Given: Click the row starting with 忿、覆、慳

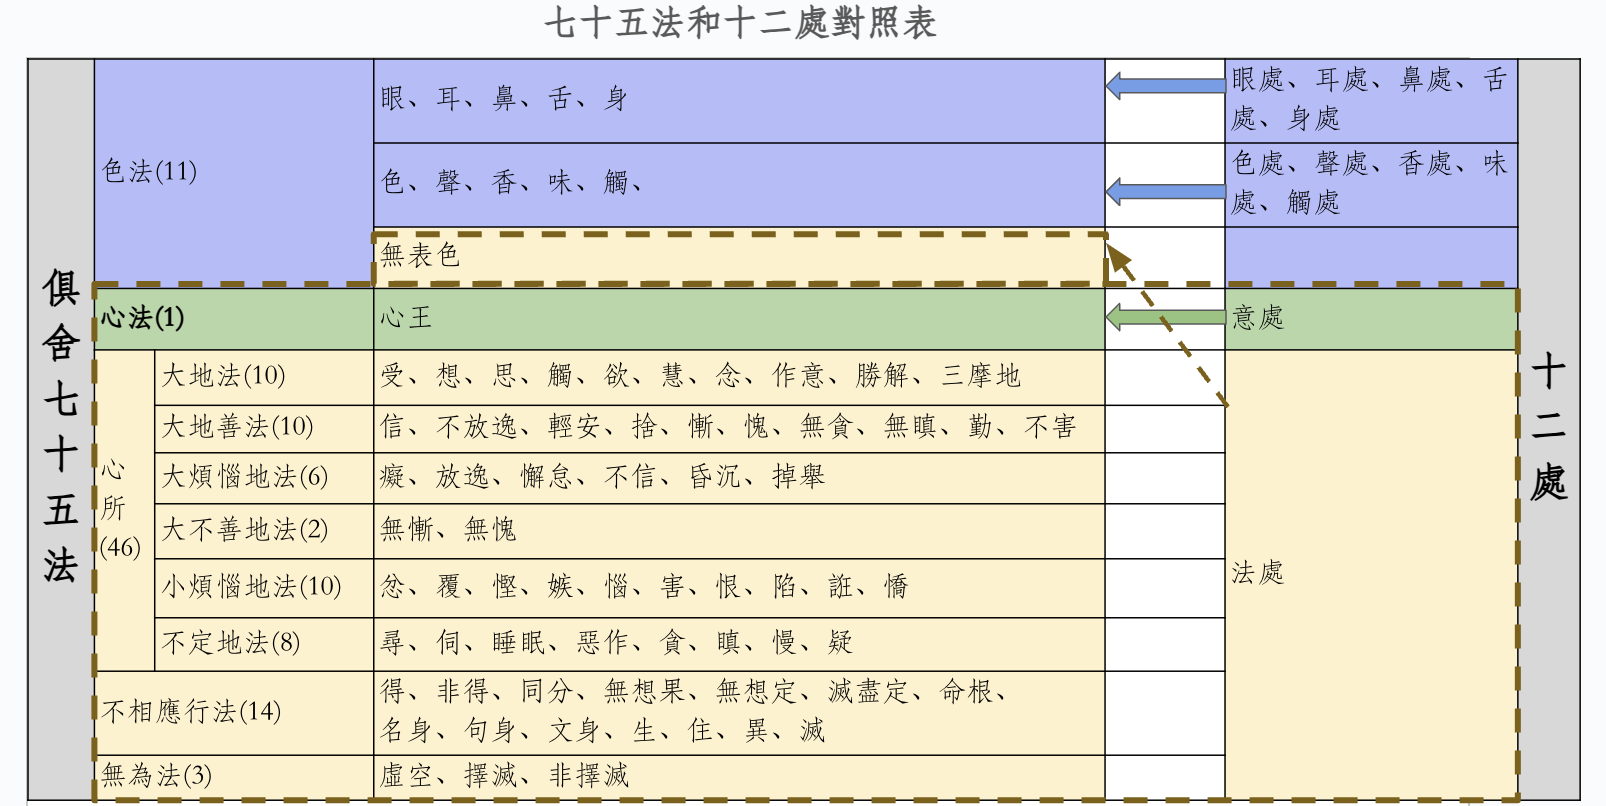Looking at the screenshot, I should coord(739,588).
